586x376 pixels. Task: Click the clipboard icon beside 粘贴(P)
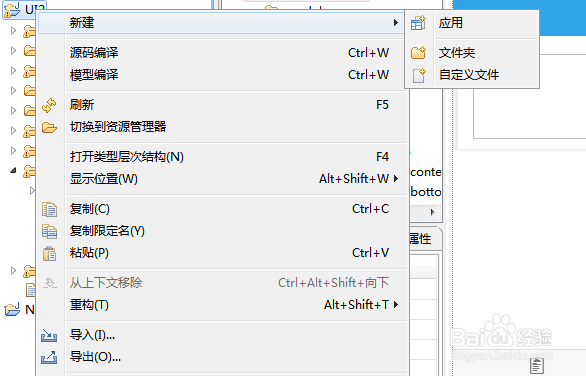[49, 253]
